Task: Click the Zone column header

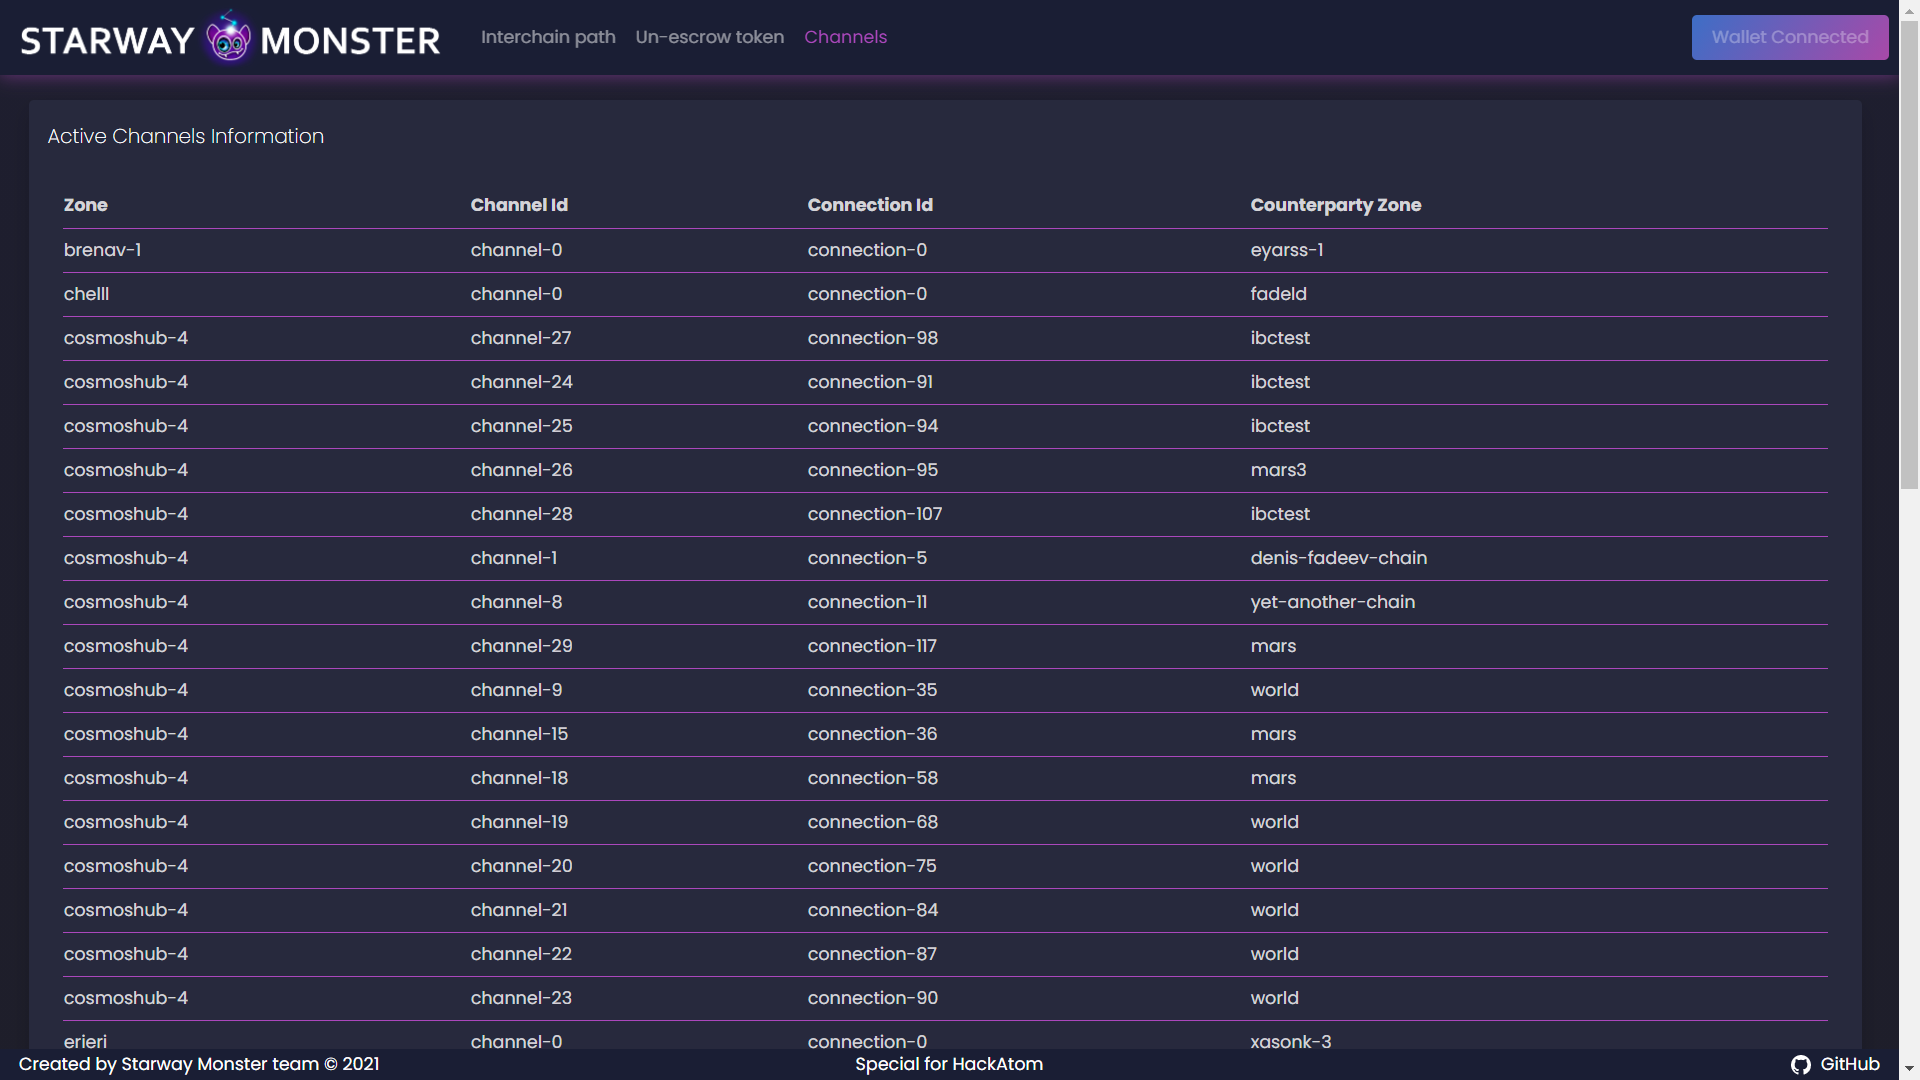Action: tap(86, 205)
